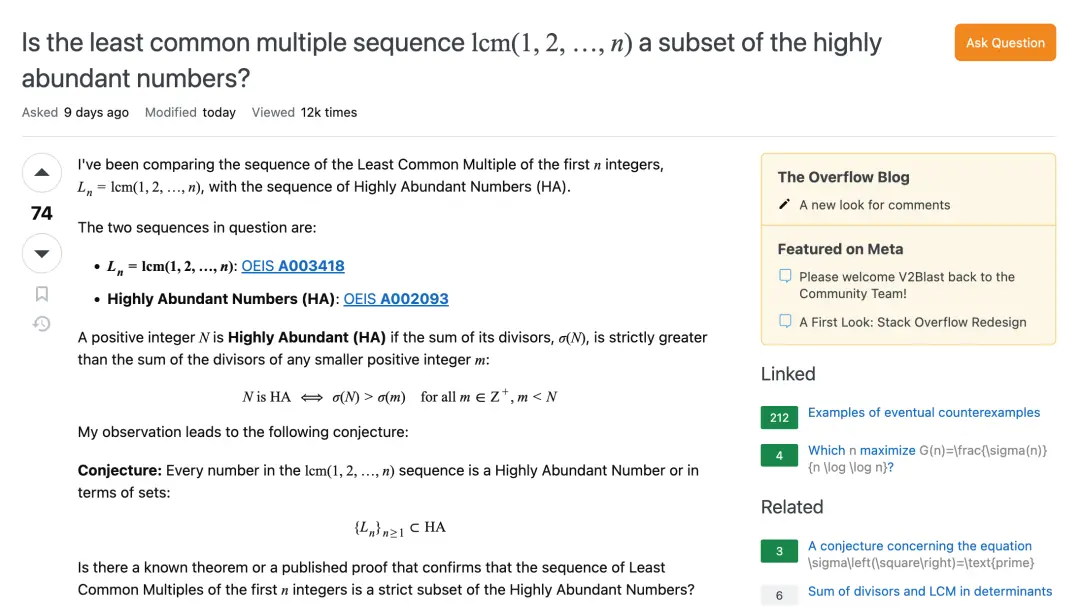This screenshot has width=1080, height=609.
Task: Click the 'Modified today' timestamp
Action: (219, 113)
